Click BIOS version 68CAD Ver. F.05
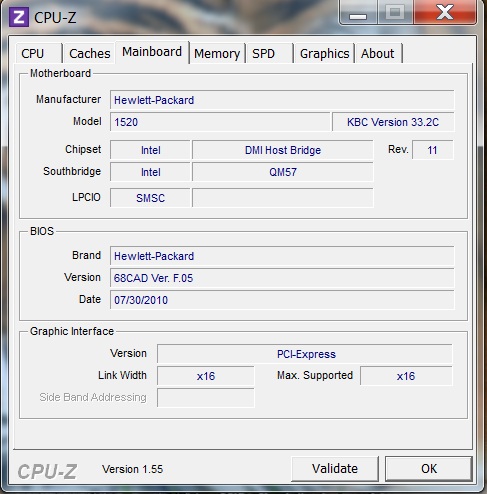This screenshot has height=494, width=487. click(282, 278)
